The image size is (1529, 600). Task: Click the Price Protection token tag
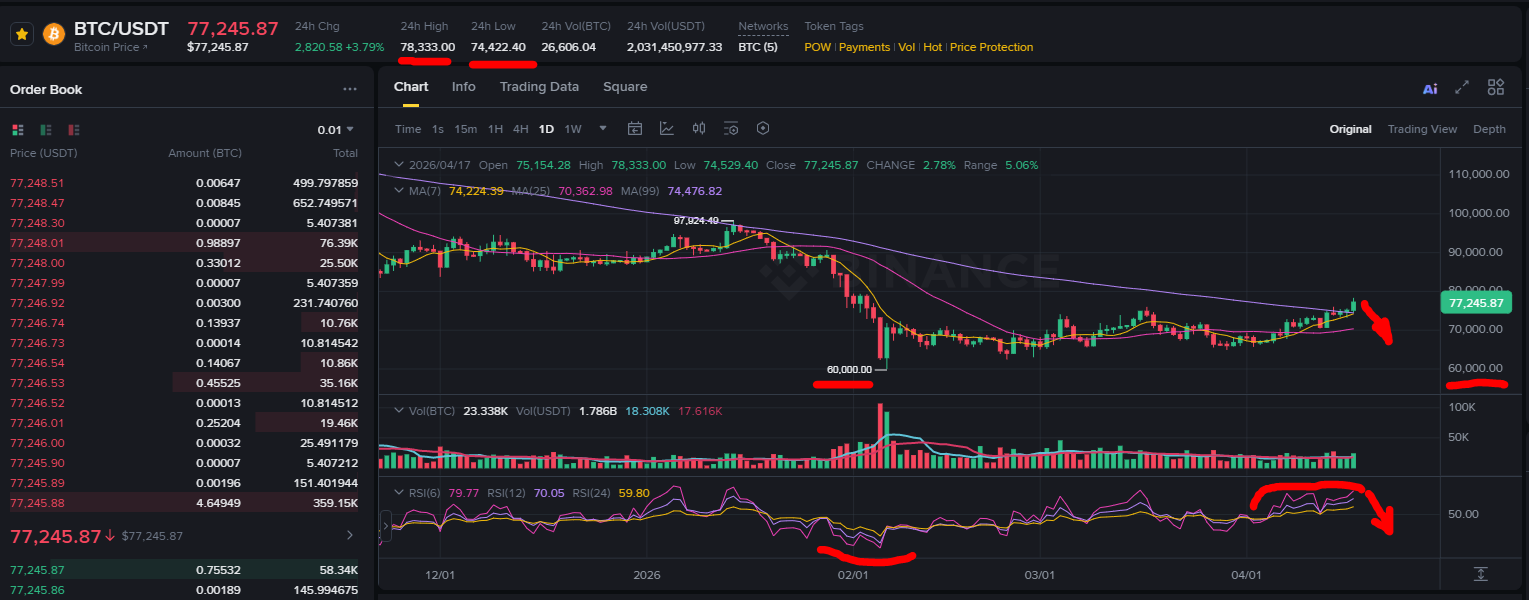[x=992, y=47]
